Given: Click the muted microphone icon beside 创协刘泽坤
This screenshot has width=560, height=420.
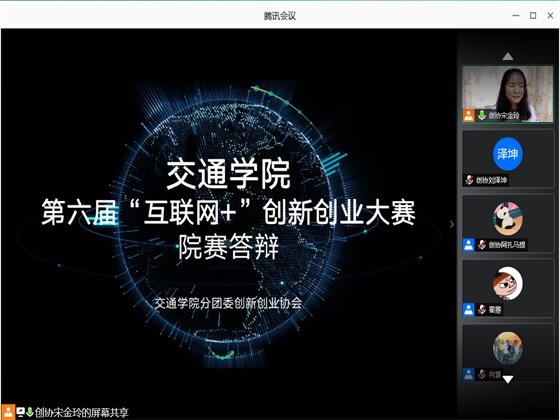Looking at the screenshot, I should [469, 180].
